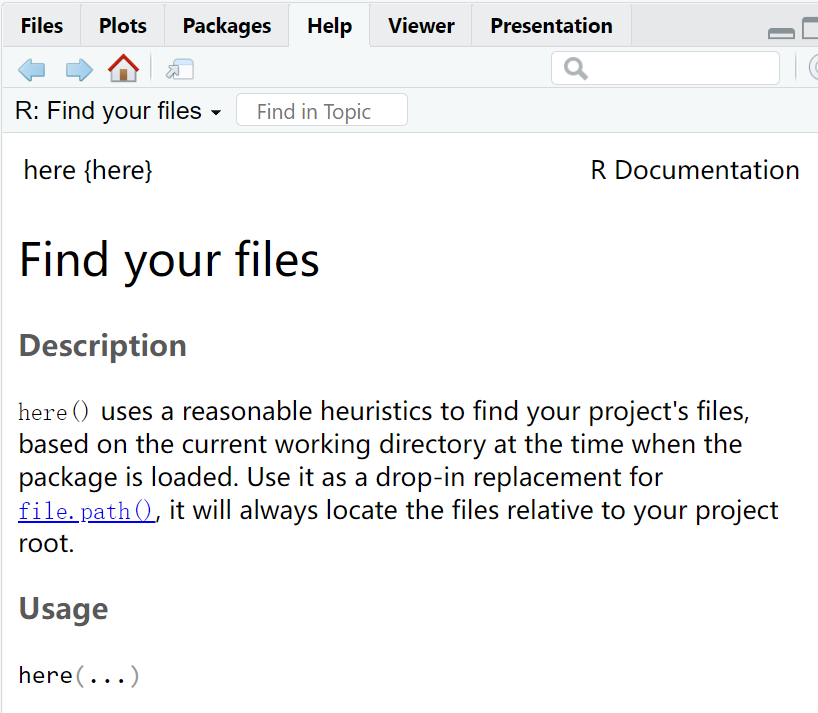
Task: Maximize the Help pane
Action: pyautogui.click(x=810, y=30)
